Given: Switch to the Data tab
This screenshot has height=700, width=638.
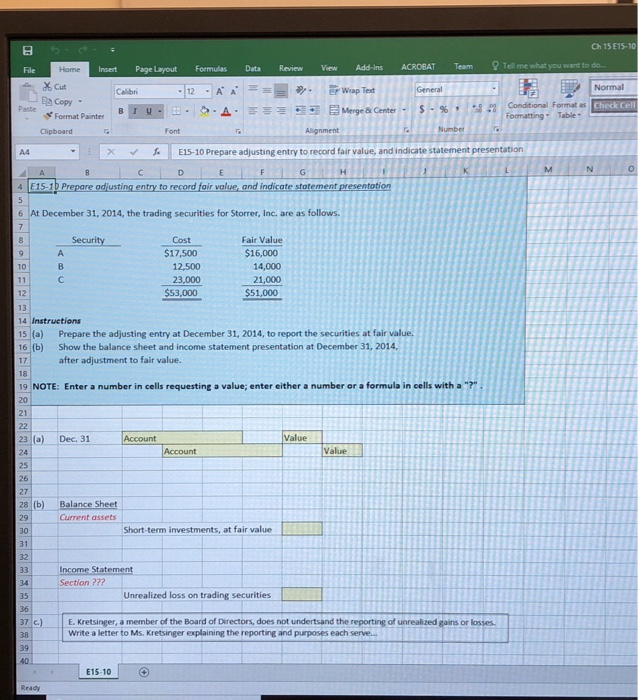Looking at the screenshot, I should coord(253,68).
